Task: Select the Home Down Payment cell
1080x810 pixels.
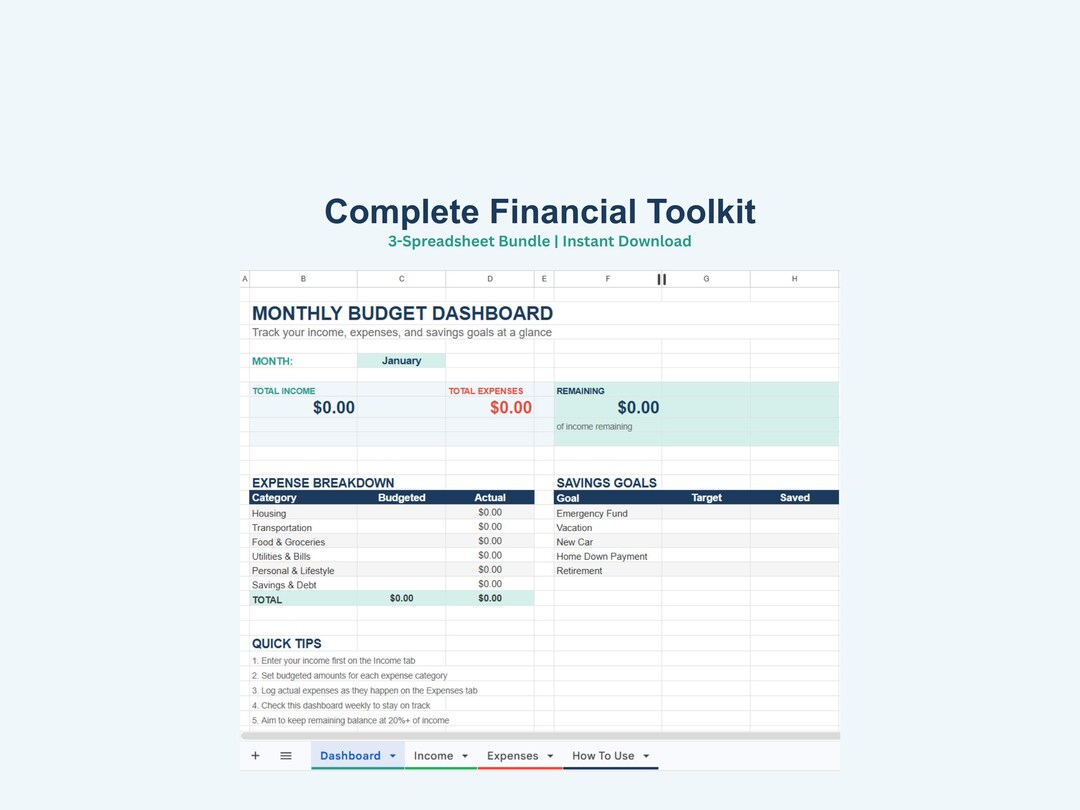Action: [x=608, y=557]
